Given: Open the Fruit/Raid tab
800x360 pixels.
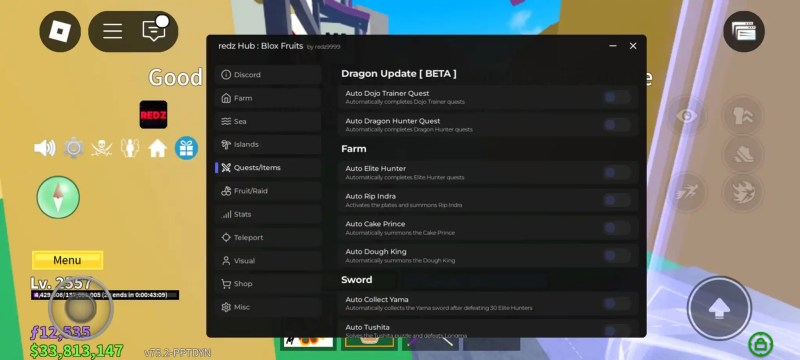Looking at the screenshot, I should coord(268,191).
